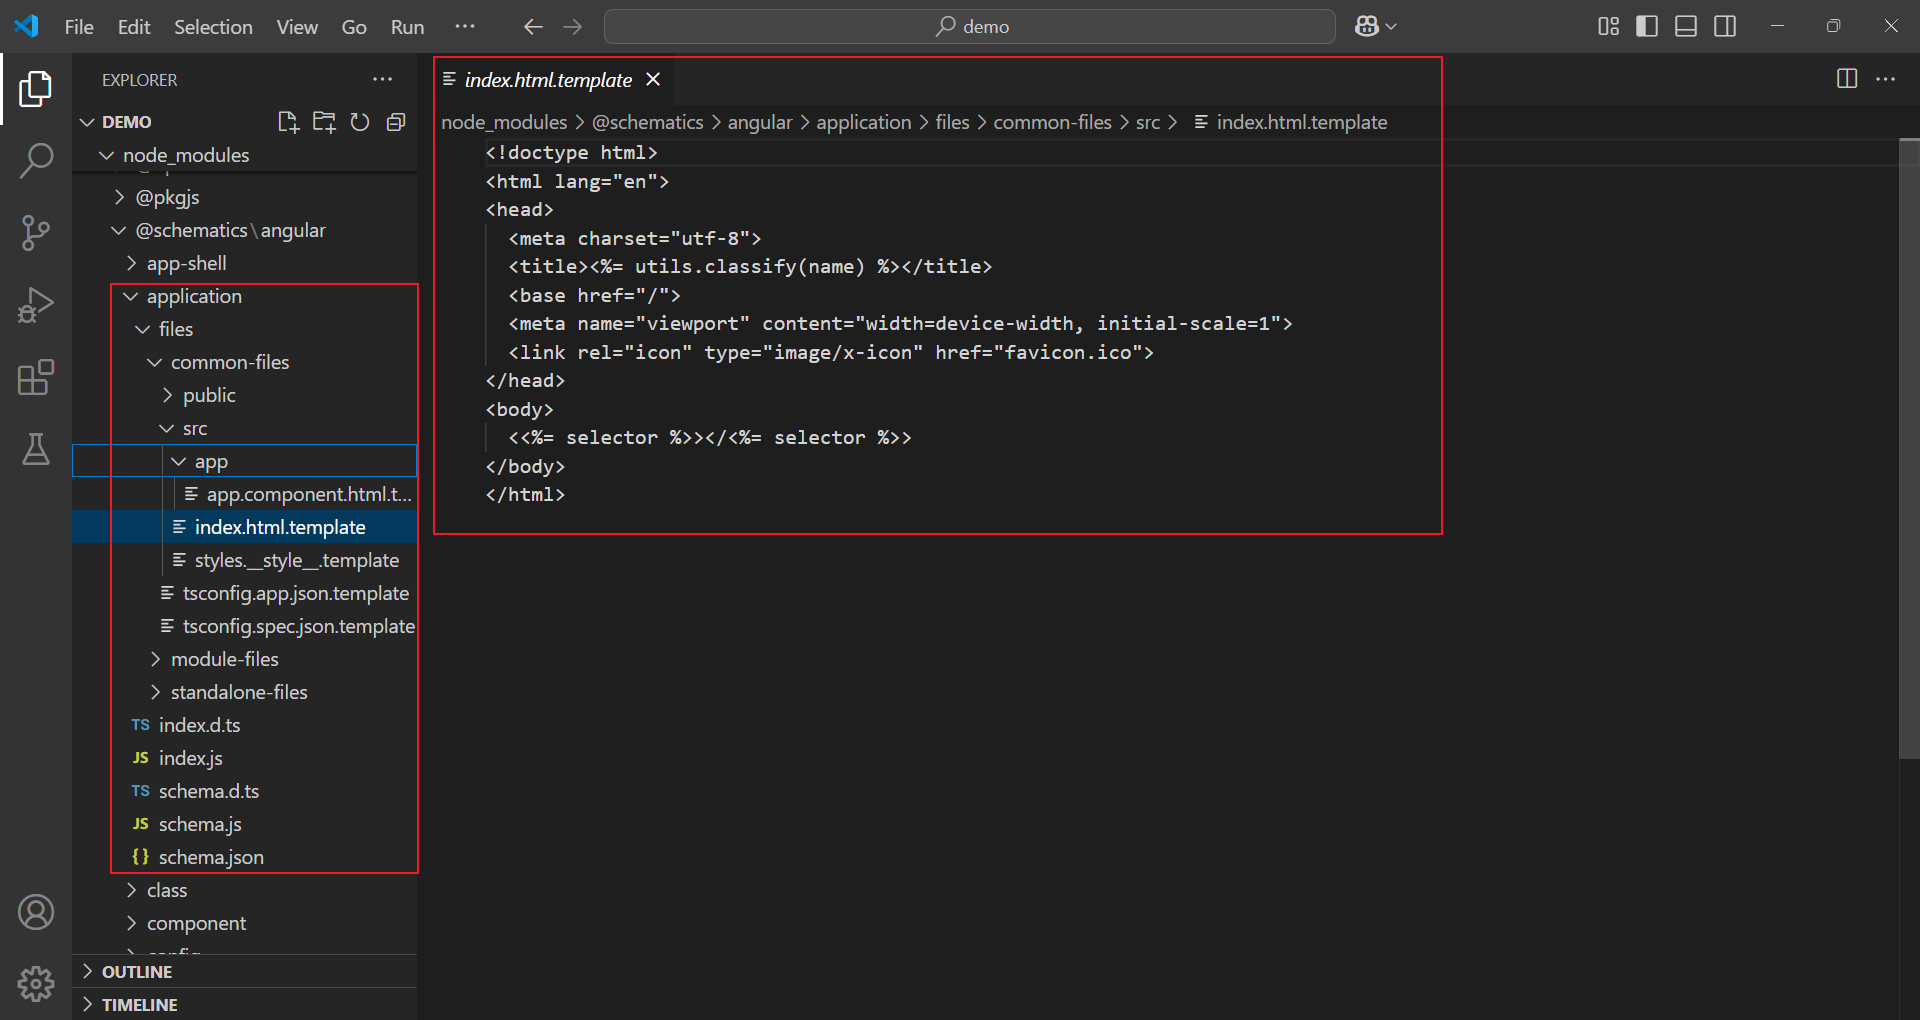Open the Extensions view
Image resolution: width=1920 pixels, height=1020 pixels.
pyautogui.click(x=36, y=378)
